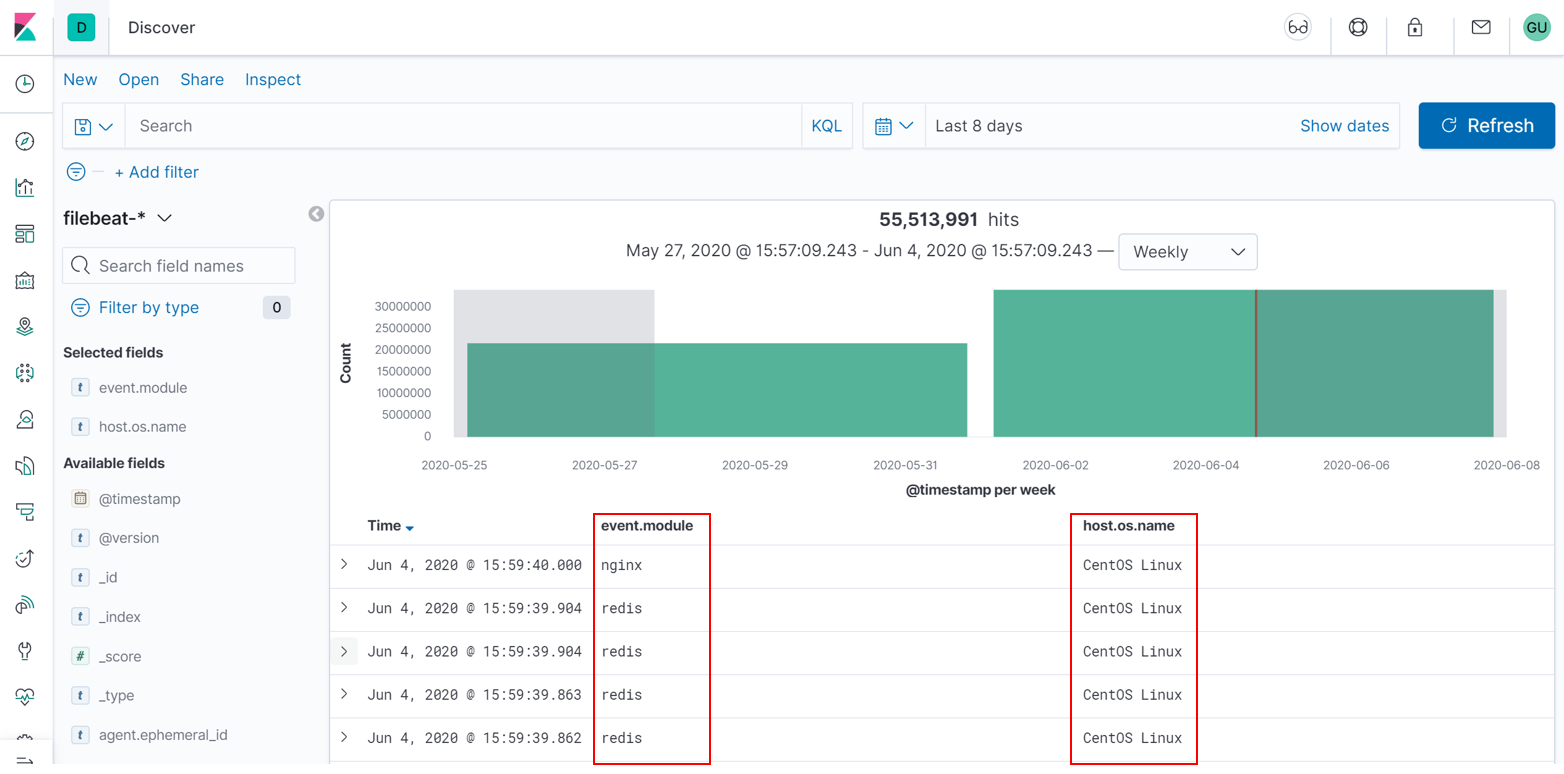Open the SIEM sidebar icon
Viewport: 1564px width, 774px height.
(x=25, y=605)
